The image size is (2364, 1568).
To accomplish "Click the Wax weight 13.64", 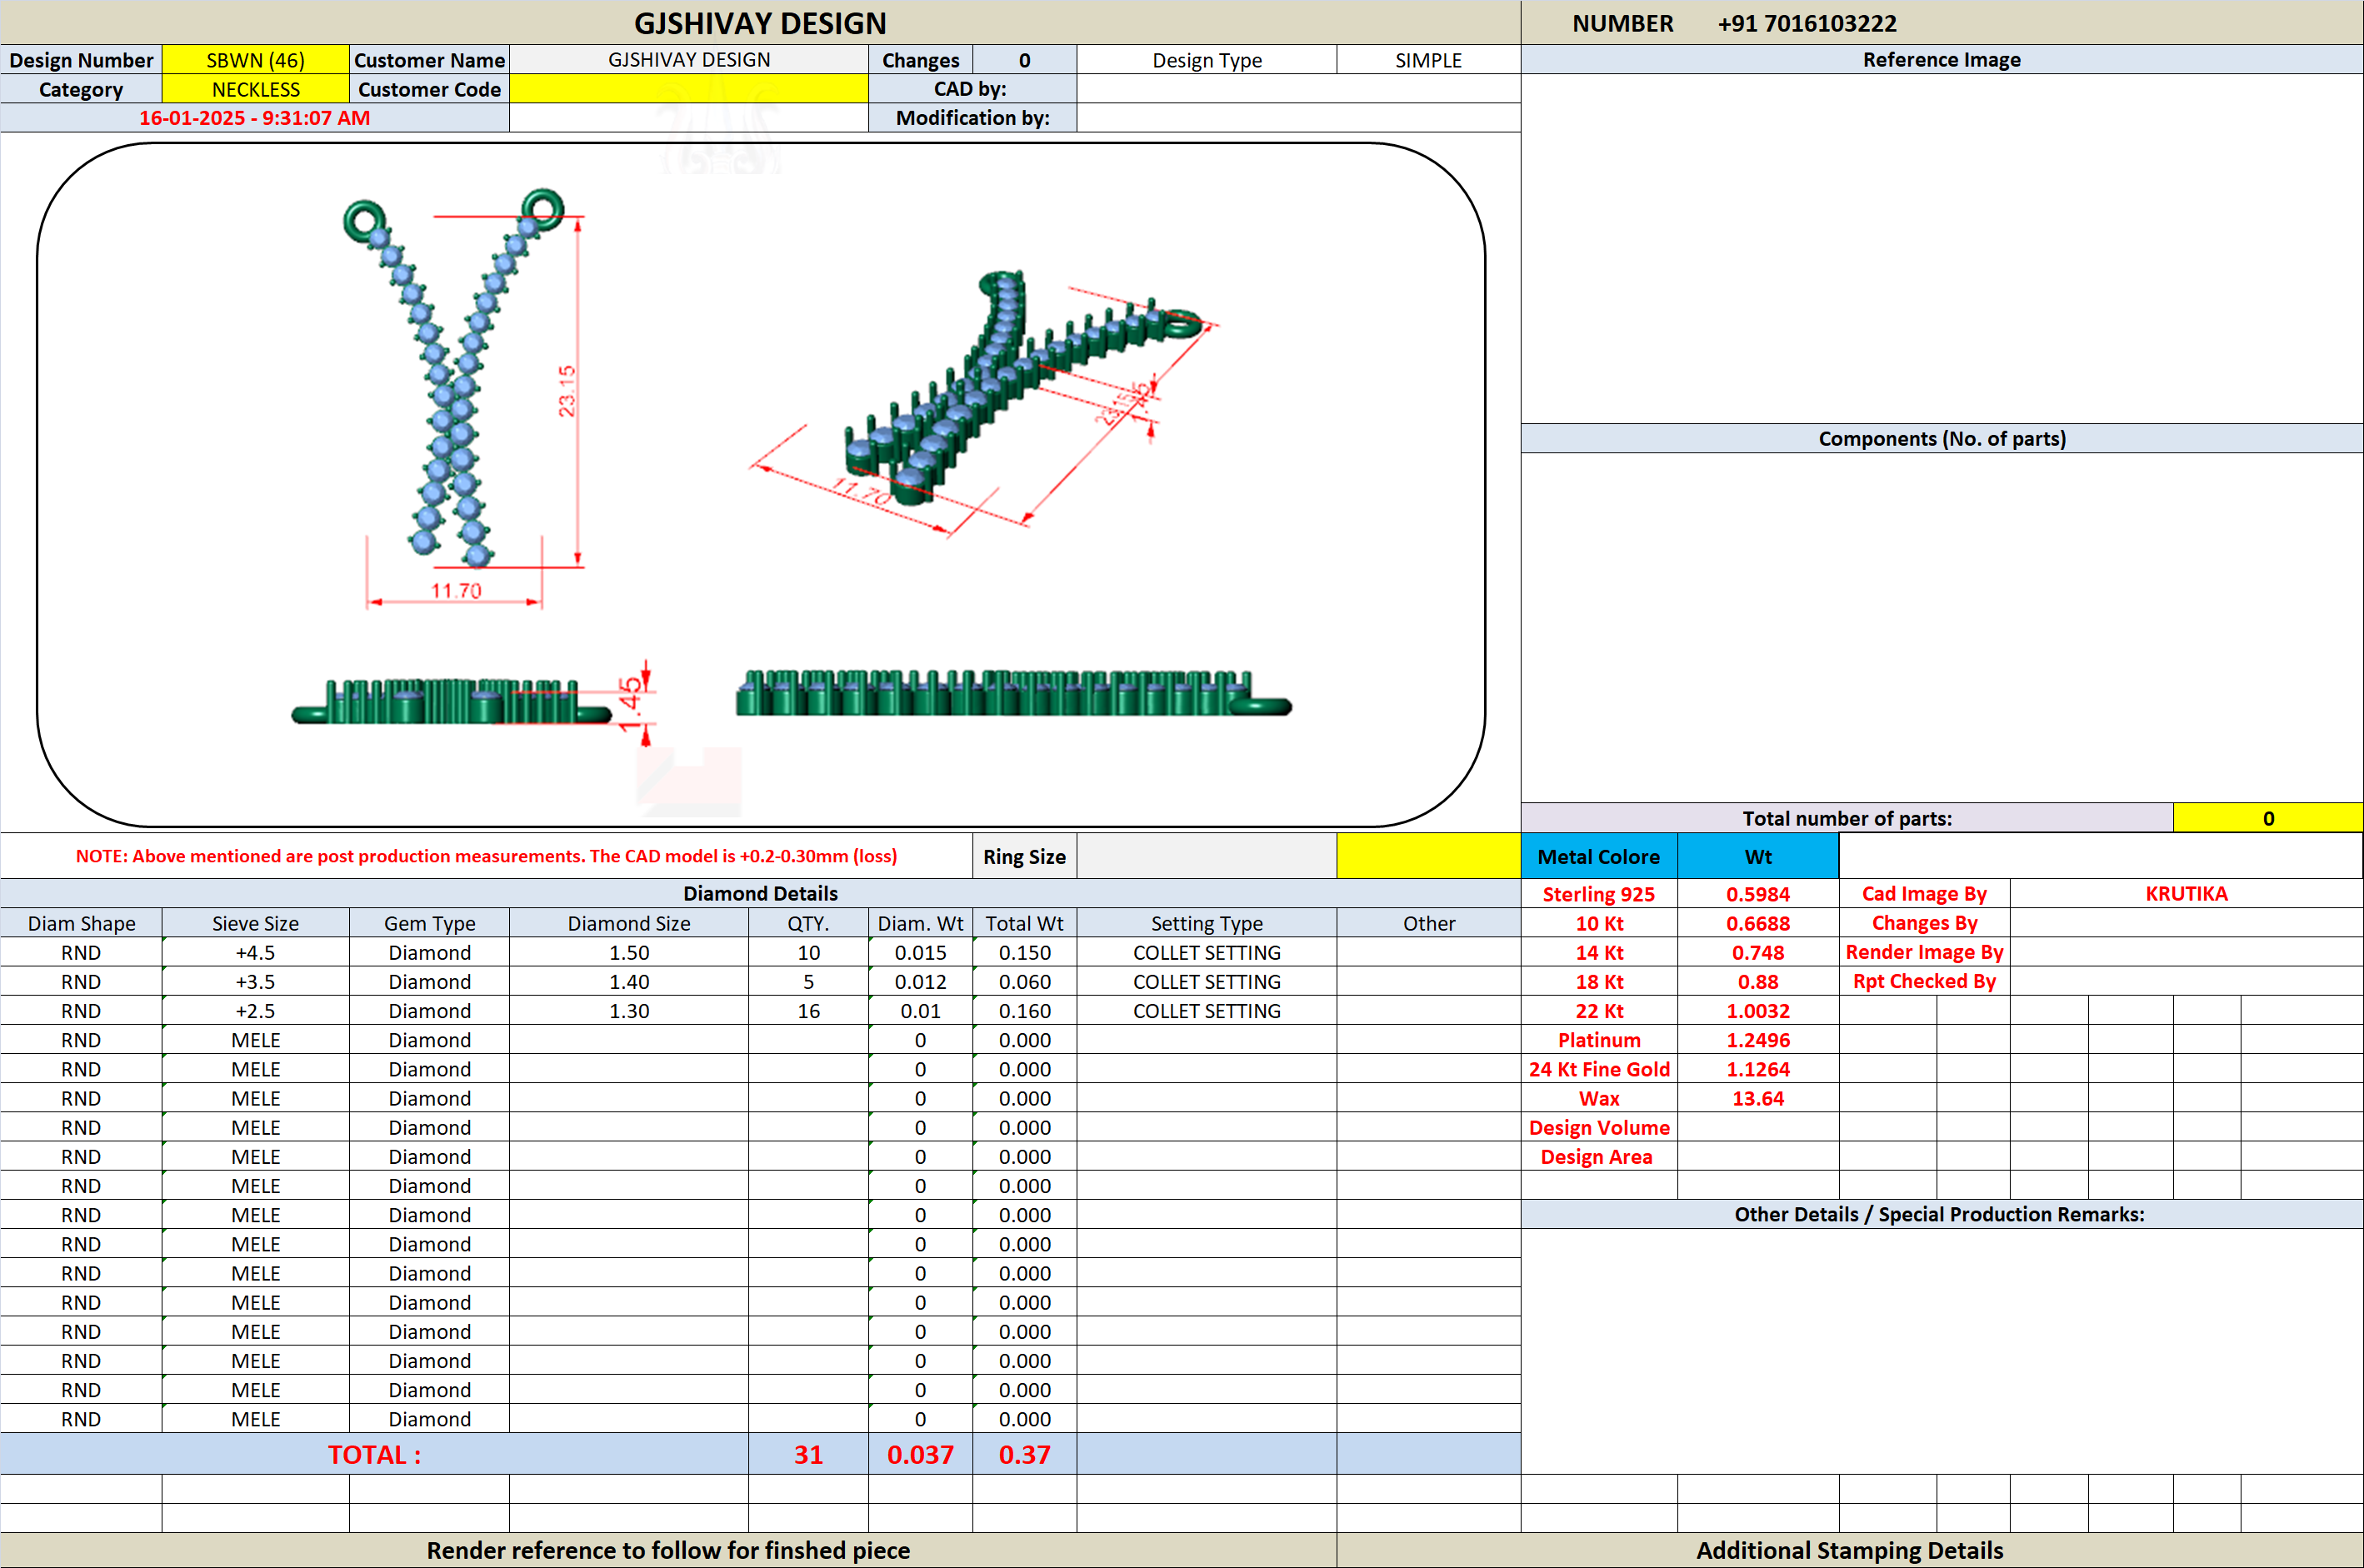I will [x=1758, y=1097].
